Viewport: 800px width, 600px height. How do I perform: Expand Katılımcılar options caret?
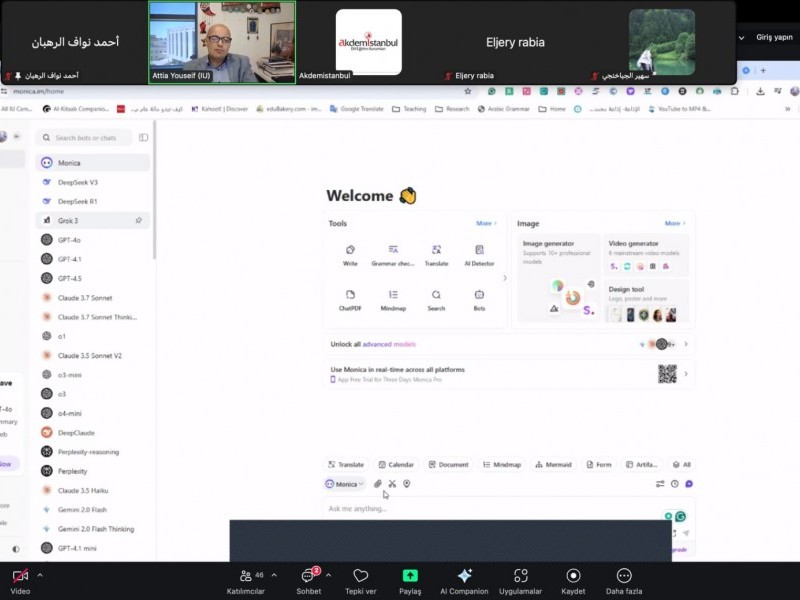(x=274, y=575)
